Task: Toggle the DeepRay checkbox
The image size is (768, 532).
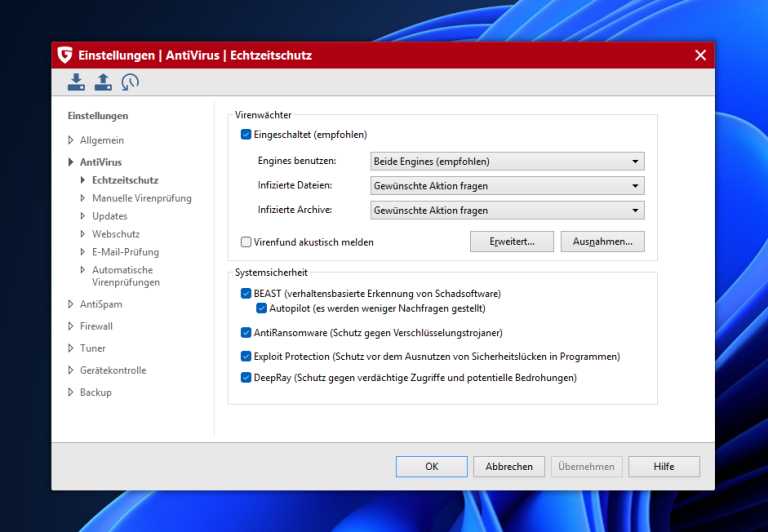Action: 246,378
